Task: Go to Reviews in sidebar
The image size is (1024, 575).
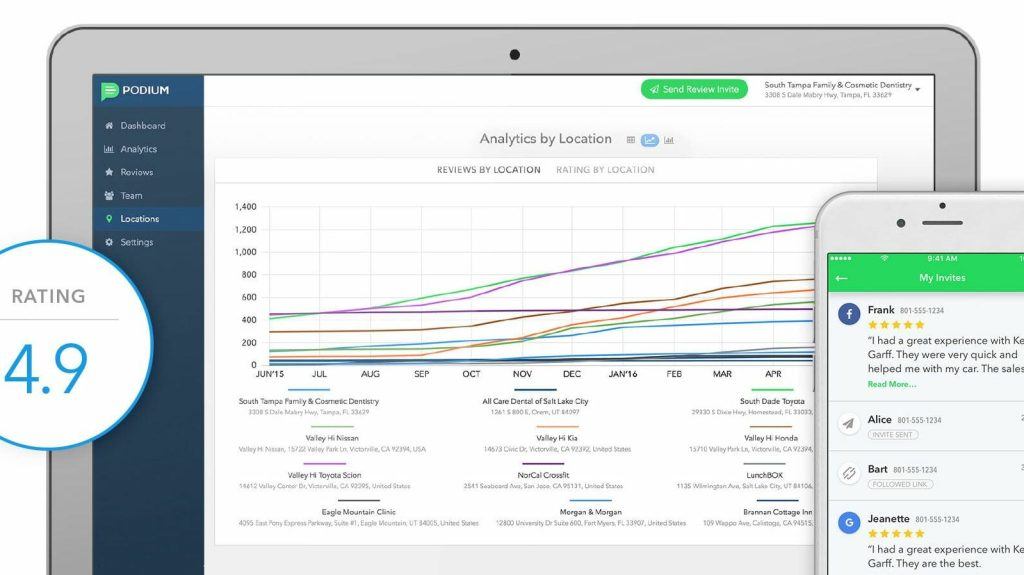Action: 136,172
